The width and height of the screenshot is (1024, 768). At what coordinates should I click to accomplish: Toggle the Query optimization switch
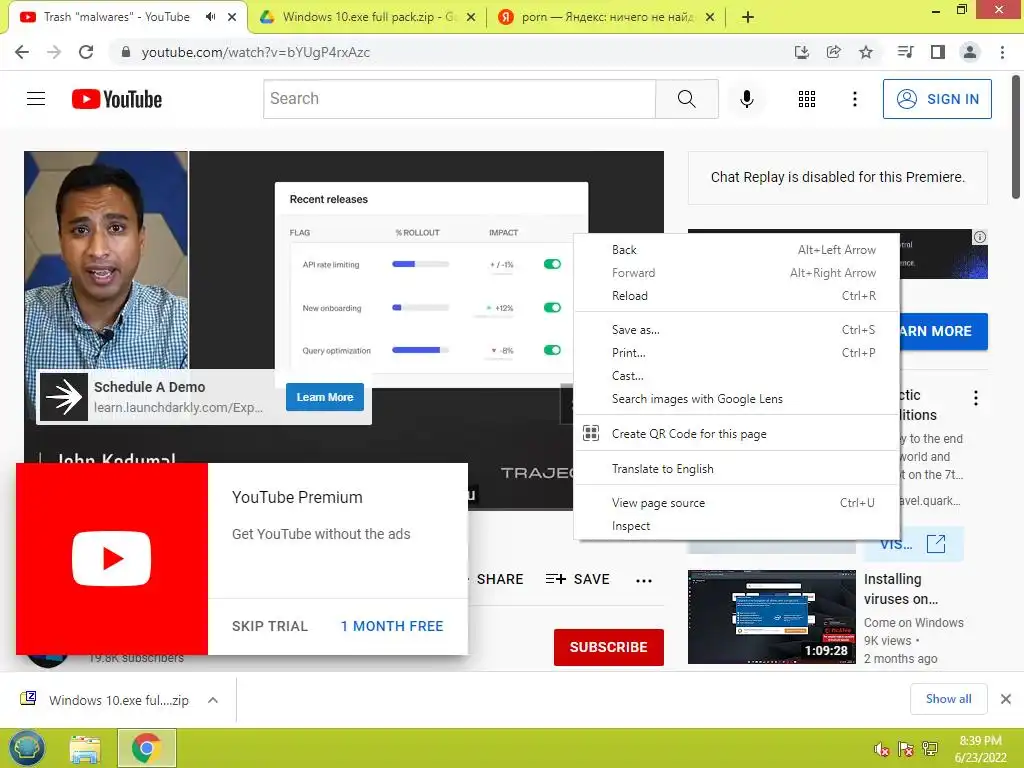(552, 350)
